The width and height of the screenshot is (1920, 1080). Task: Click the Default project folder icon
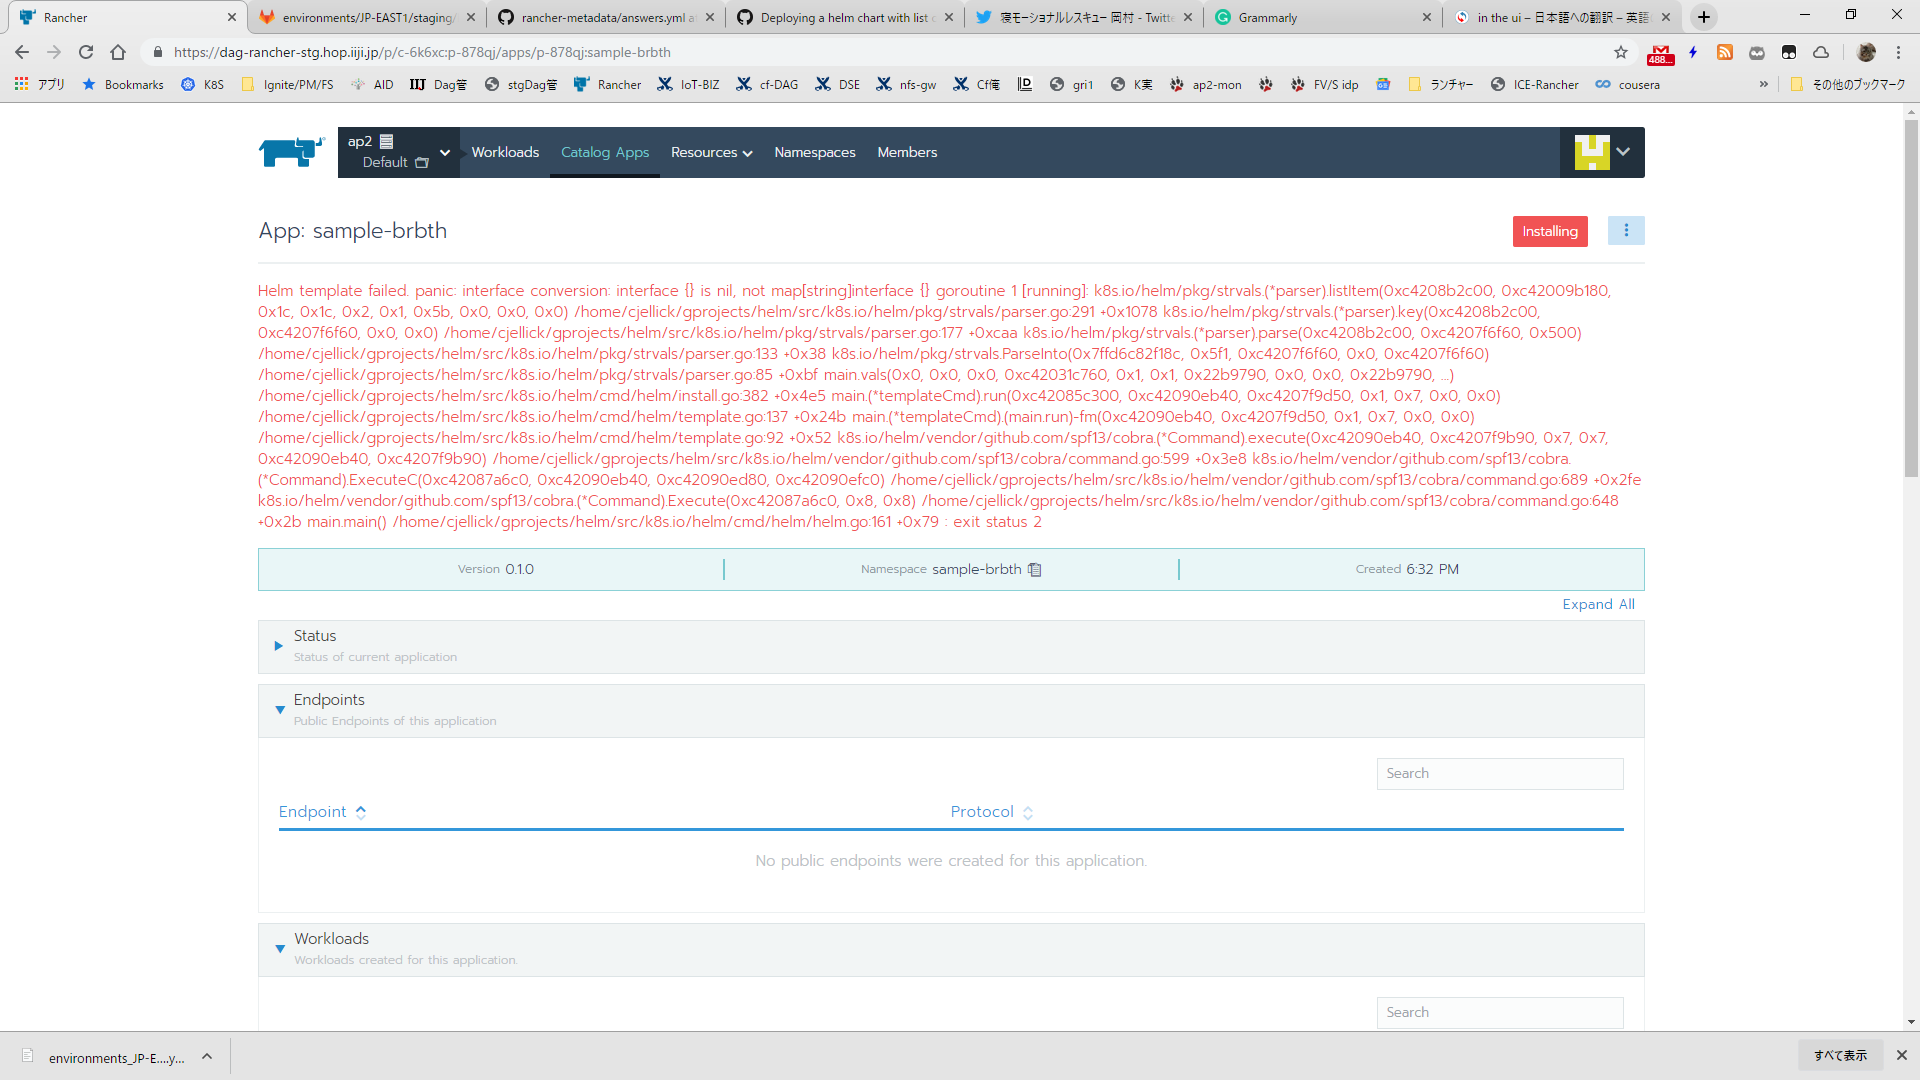(421, 162)
